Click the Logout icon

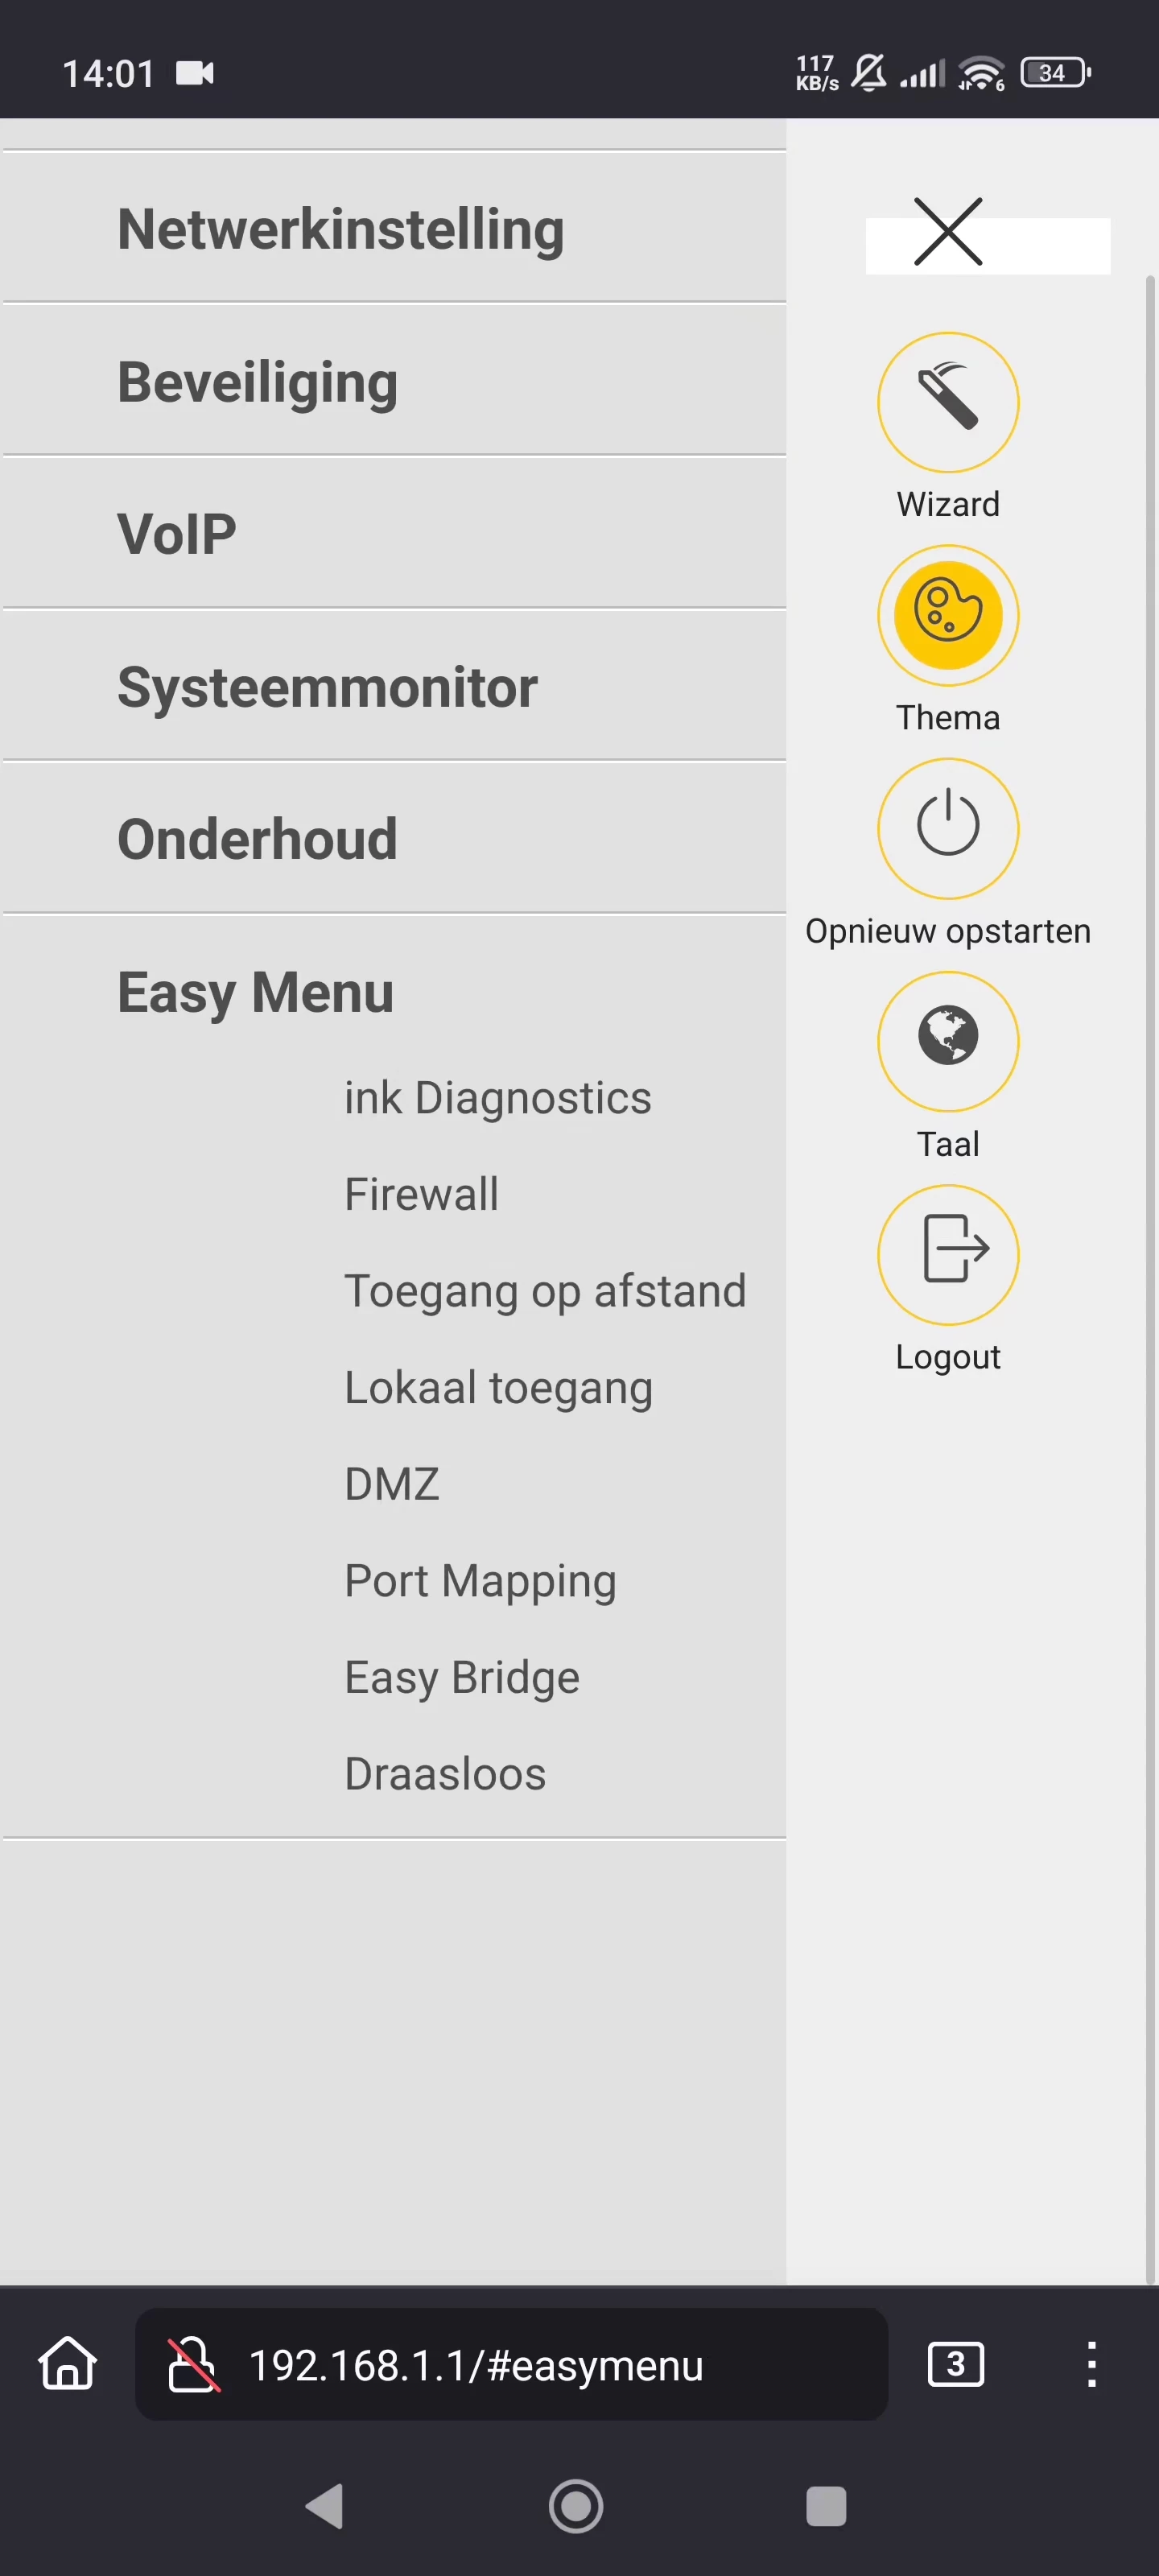coord(948,1254)
